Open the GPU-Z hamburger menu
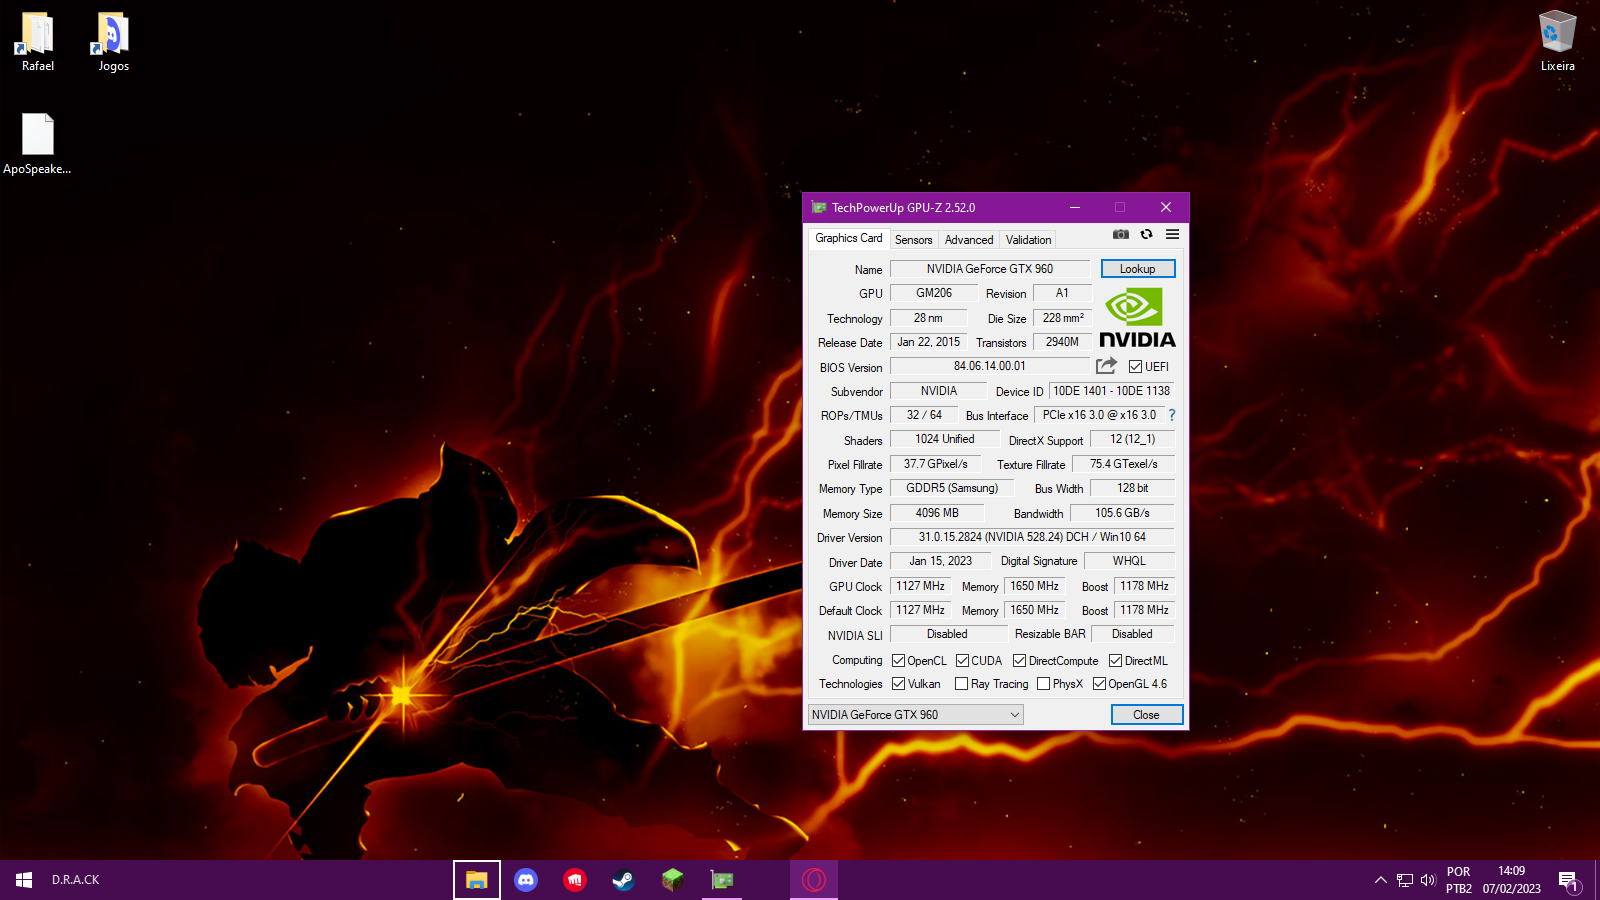This screenshot has height=900, width=1600. point(1173,234)
